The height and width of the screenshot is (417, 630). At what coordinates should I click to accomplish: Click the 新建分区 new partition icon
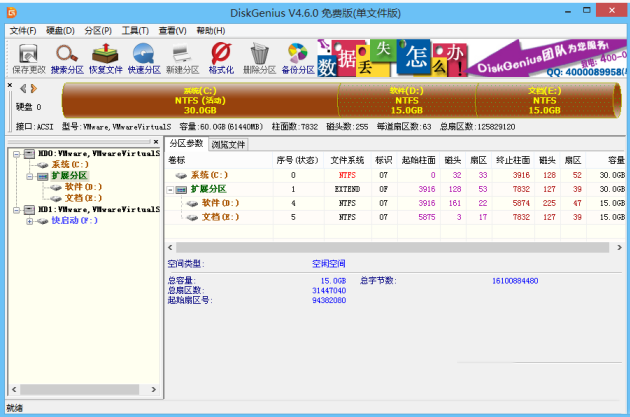click(183, 58)
